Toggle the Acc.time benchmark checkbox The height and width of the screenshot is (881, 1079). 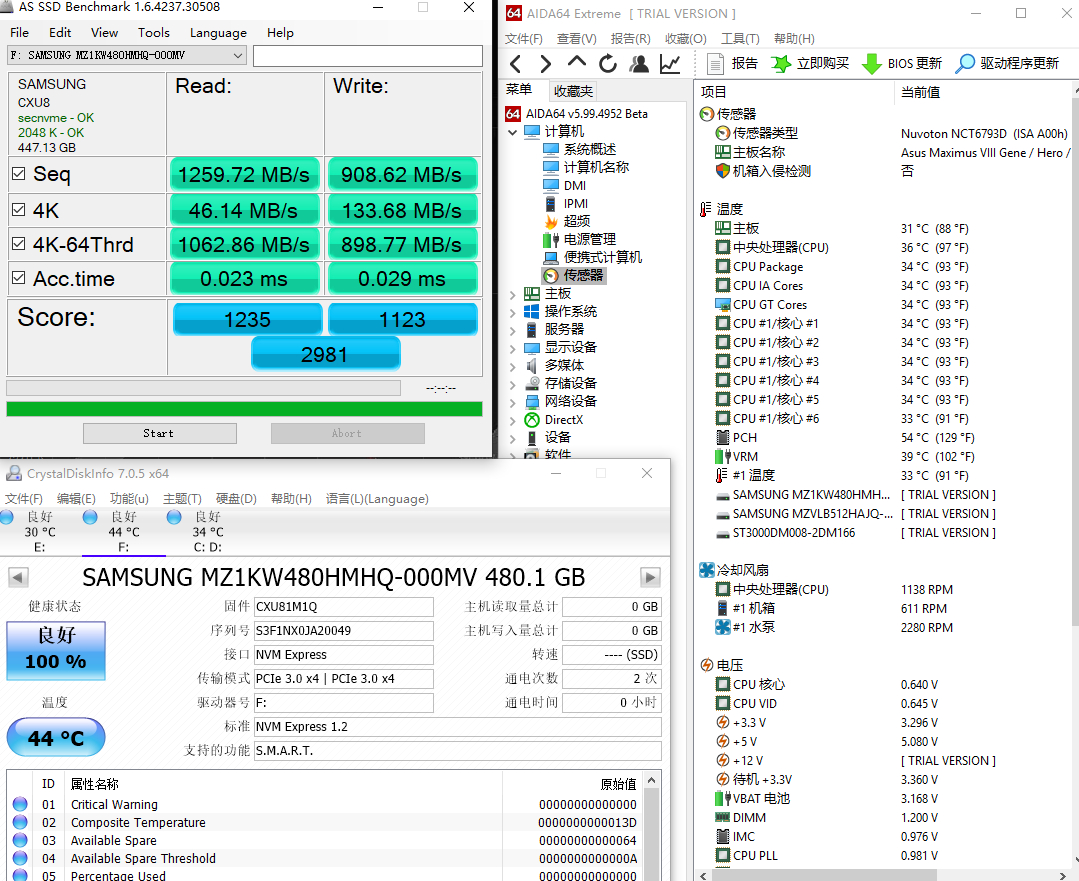pos(19,278)
